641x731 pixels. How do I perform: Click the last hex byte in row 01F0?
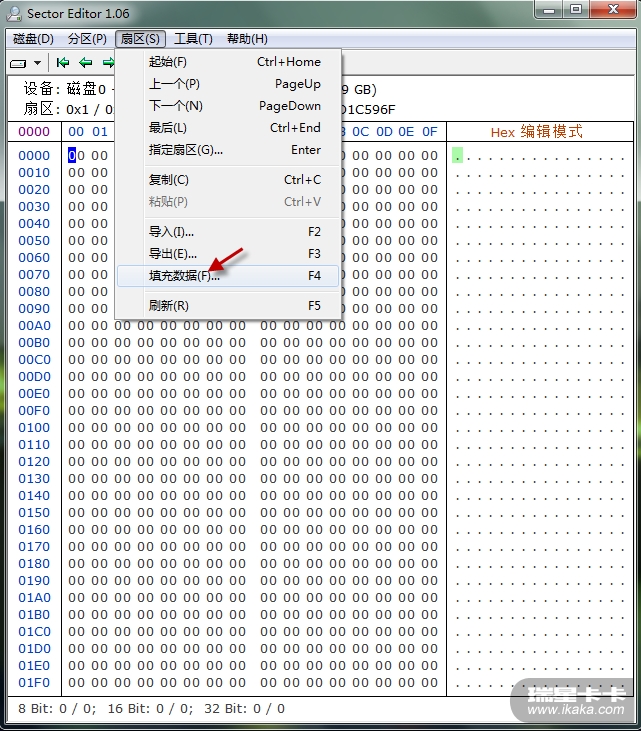[429, 683]
